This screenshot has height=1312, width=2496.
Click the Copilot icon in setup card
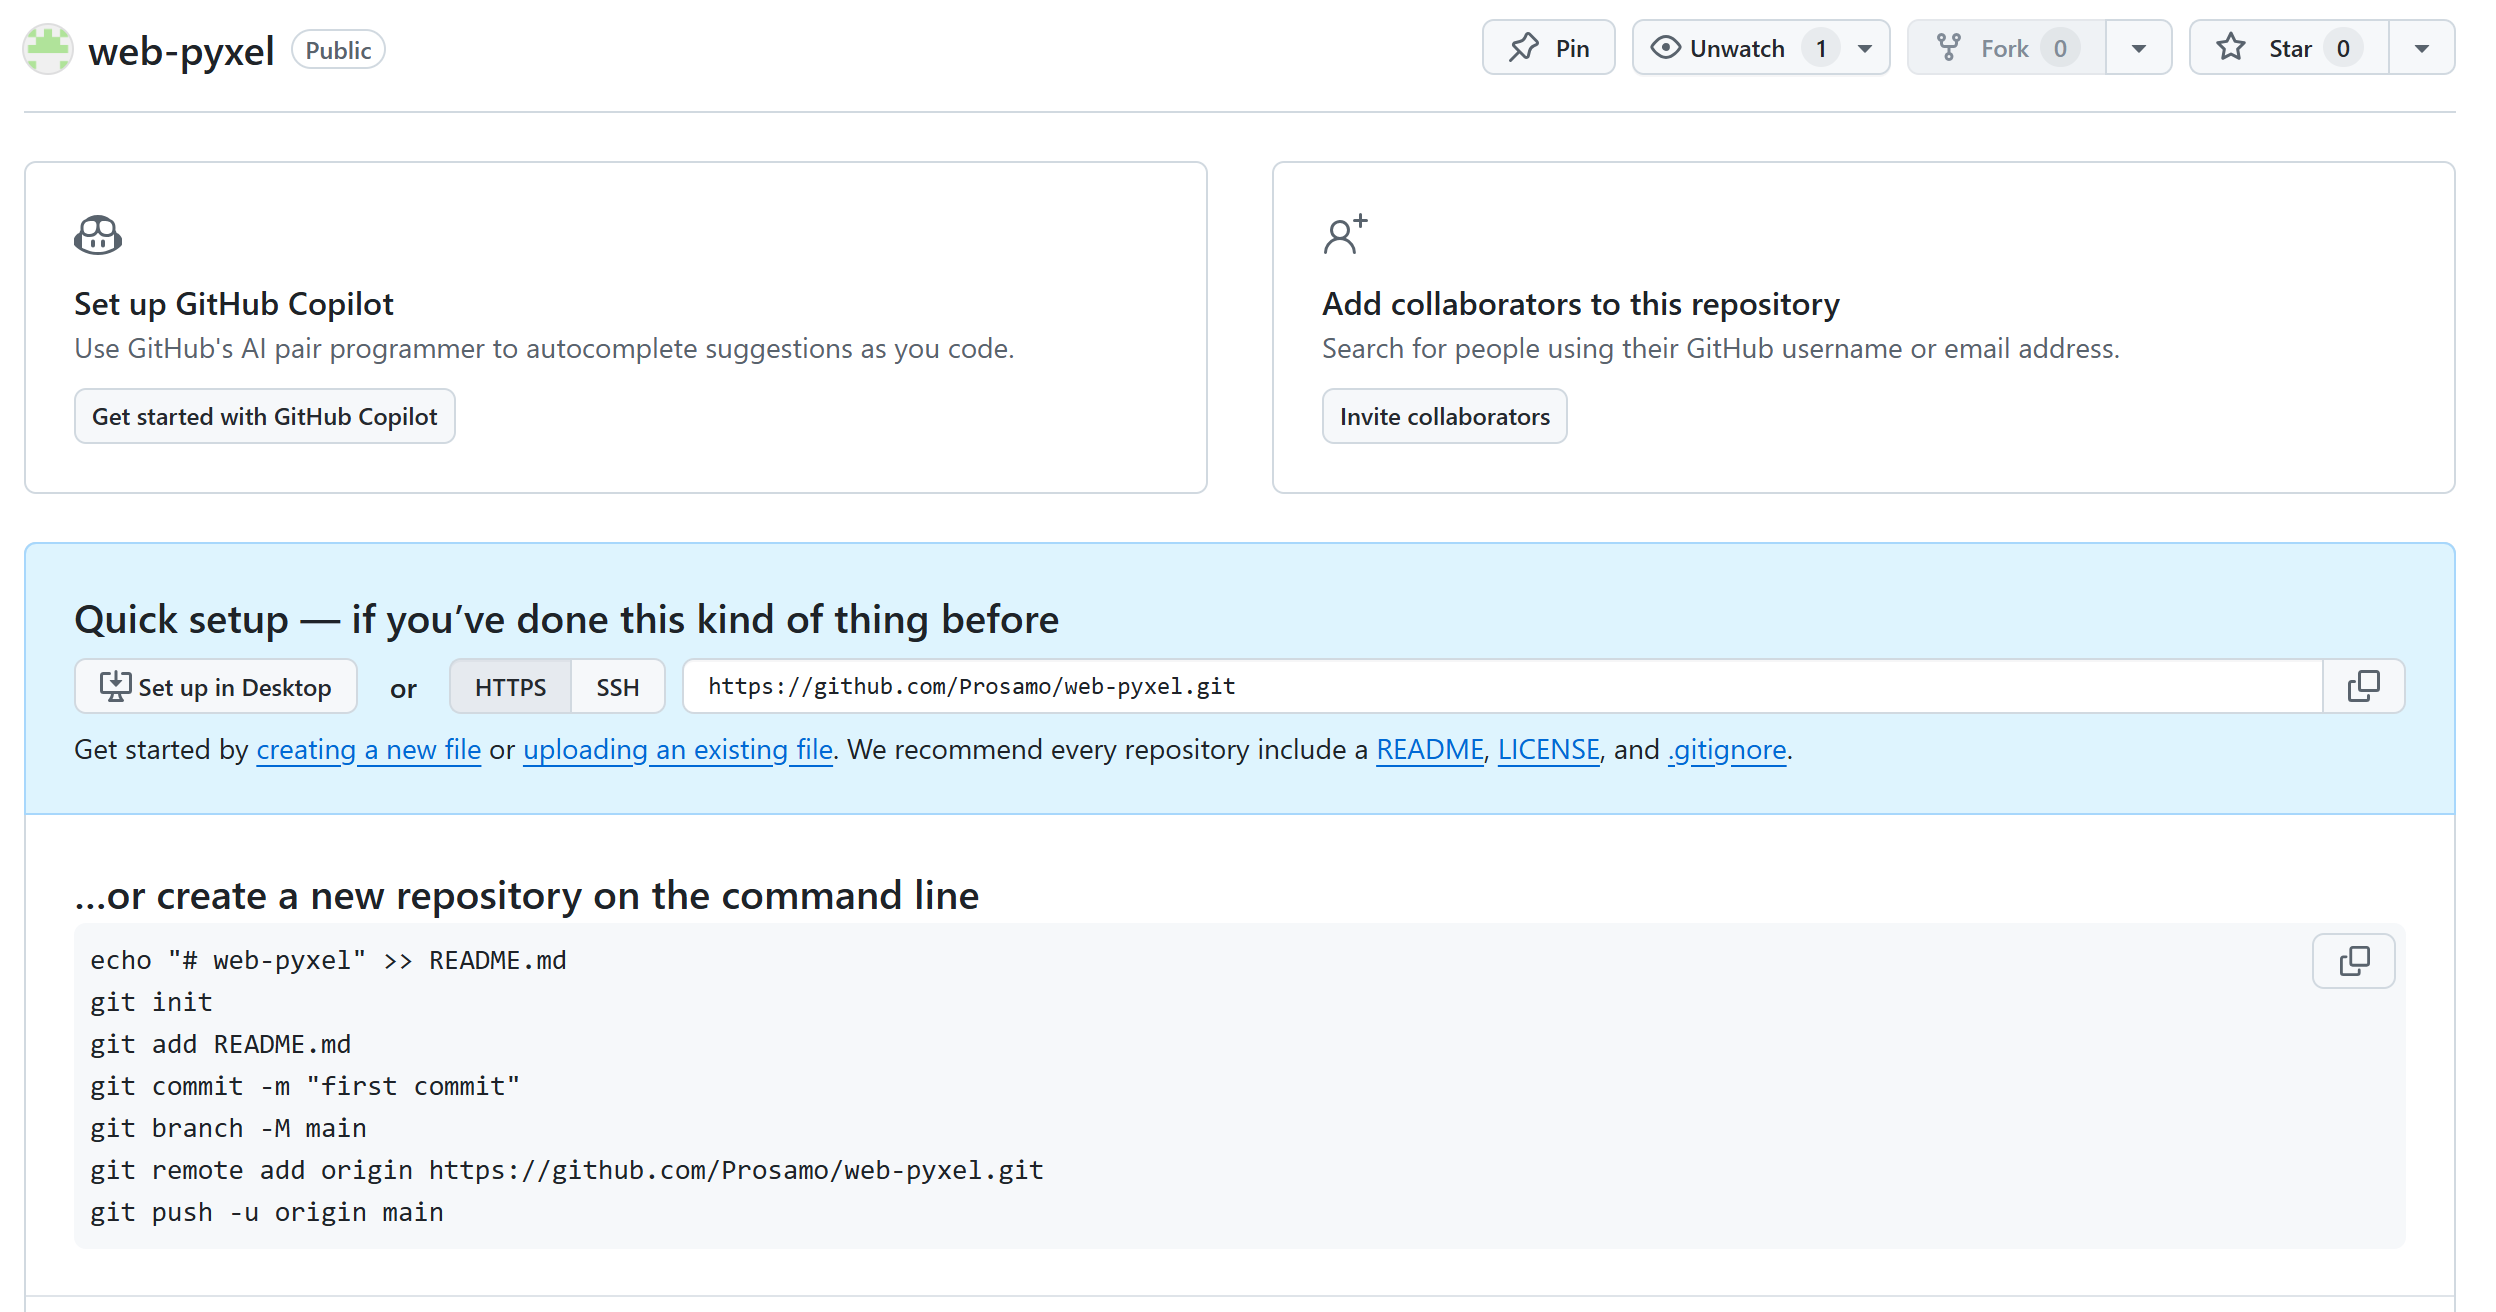[98, 235]
